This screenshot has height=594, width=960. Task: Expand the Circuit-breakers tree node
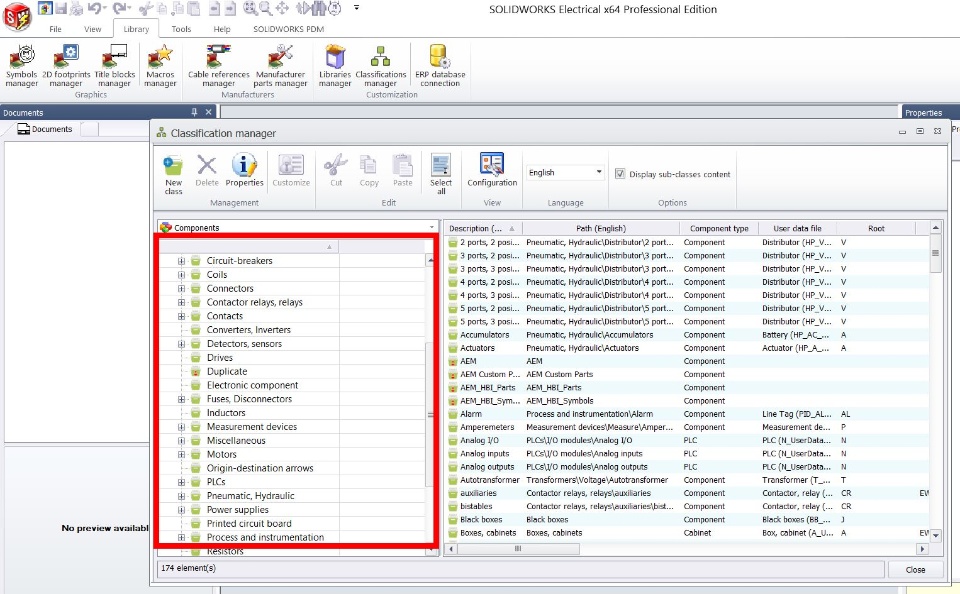click(x=181, y=261)
